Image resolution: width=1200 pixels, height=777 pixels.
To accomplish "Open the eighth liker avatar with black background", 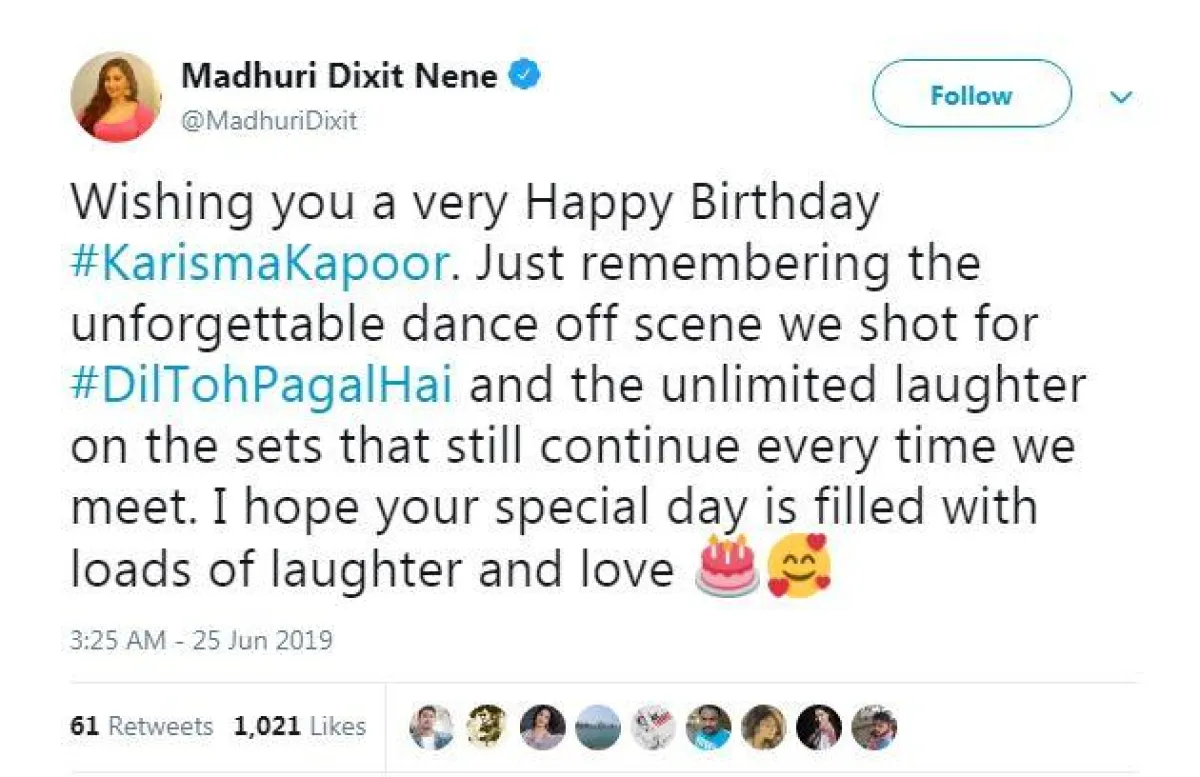I will pos(818,728).
